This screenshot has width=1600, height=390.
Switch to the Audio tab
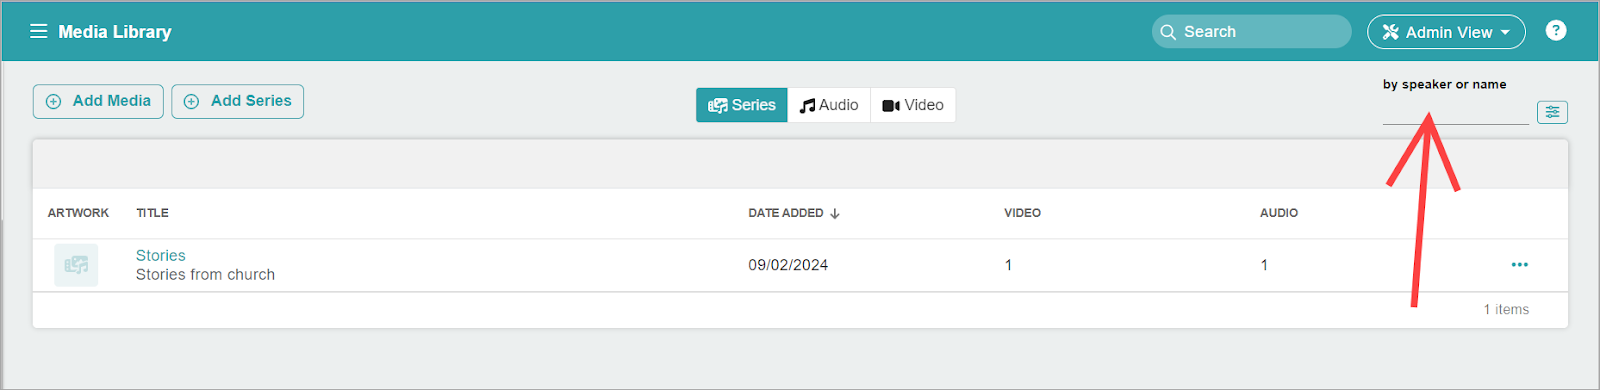pyautogui.click(x=829, y=105)
